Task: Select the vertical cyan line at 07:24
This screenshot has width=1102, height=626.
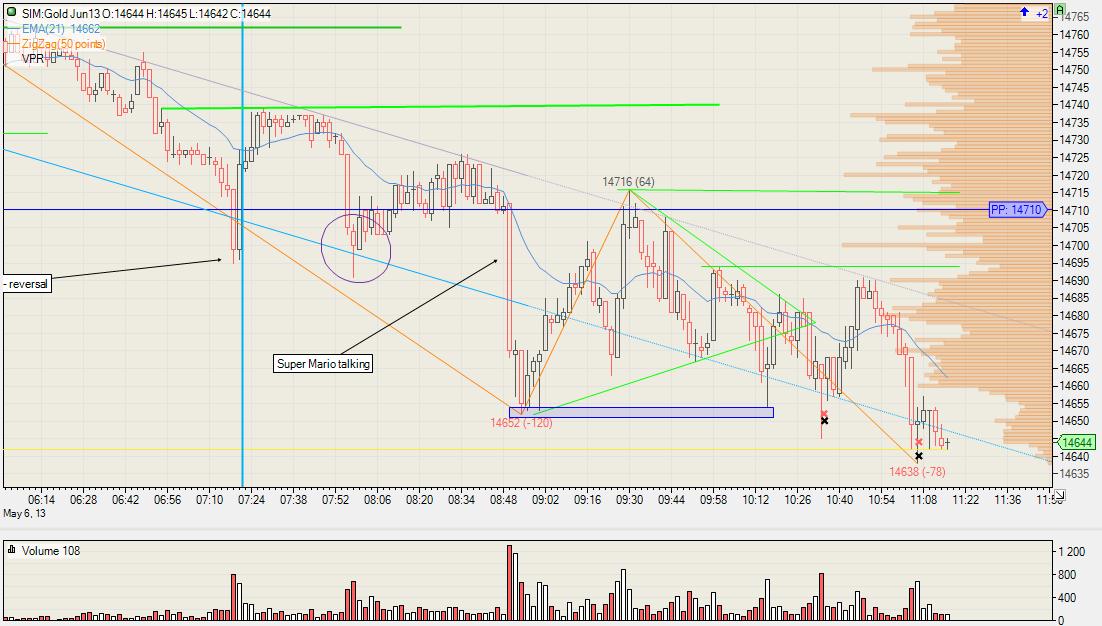Action: pyautogui.click(x=242, y=246)
